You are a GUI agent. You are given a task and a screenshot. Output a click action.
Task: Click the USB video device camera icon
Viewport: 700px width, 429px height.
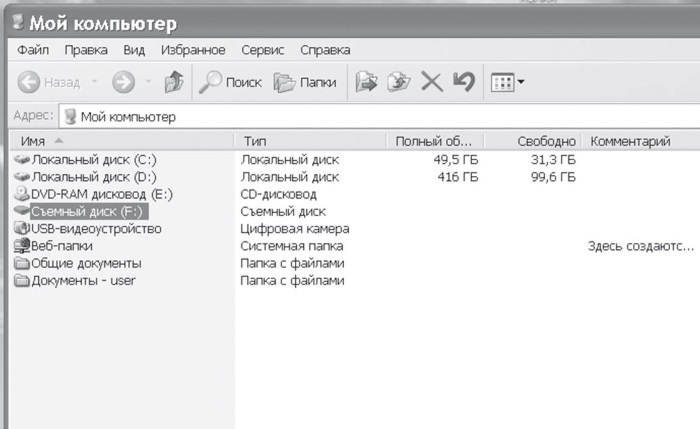click(x=21, y=228)
